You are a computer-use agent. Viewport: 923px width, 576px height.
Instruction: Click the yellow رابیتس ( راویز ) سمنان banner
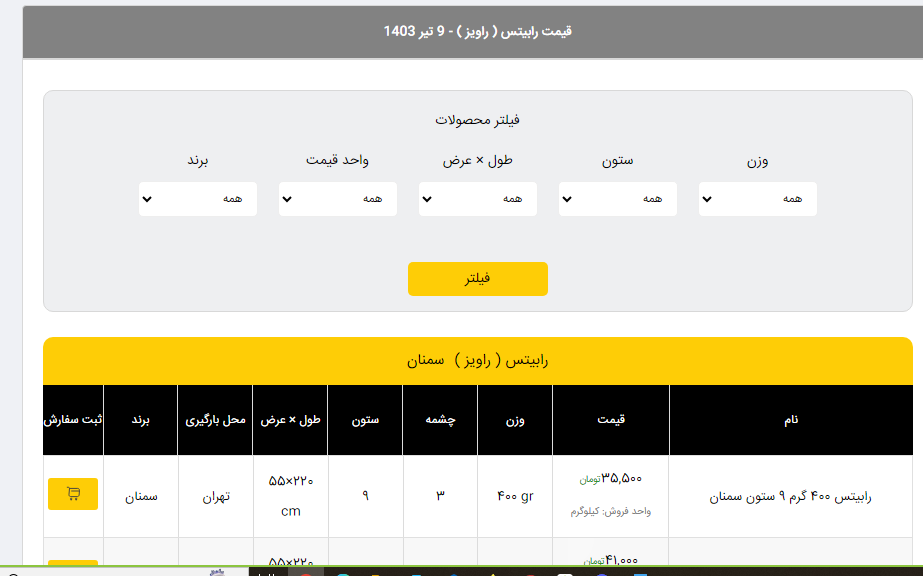coord(477,360)
